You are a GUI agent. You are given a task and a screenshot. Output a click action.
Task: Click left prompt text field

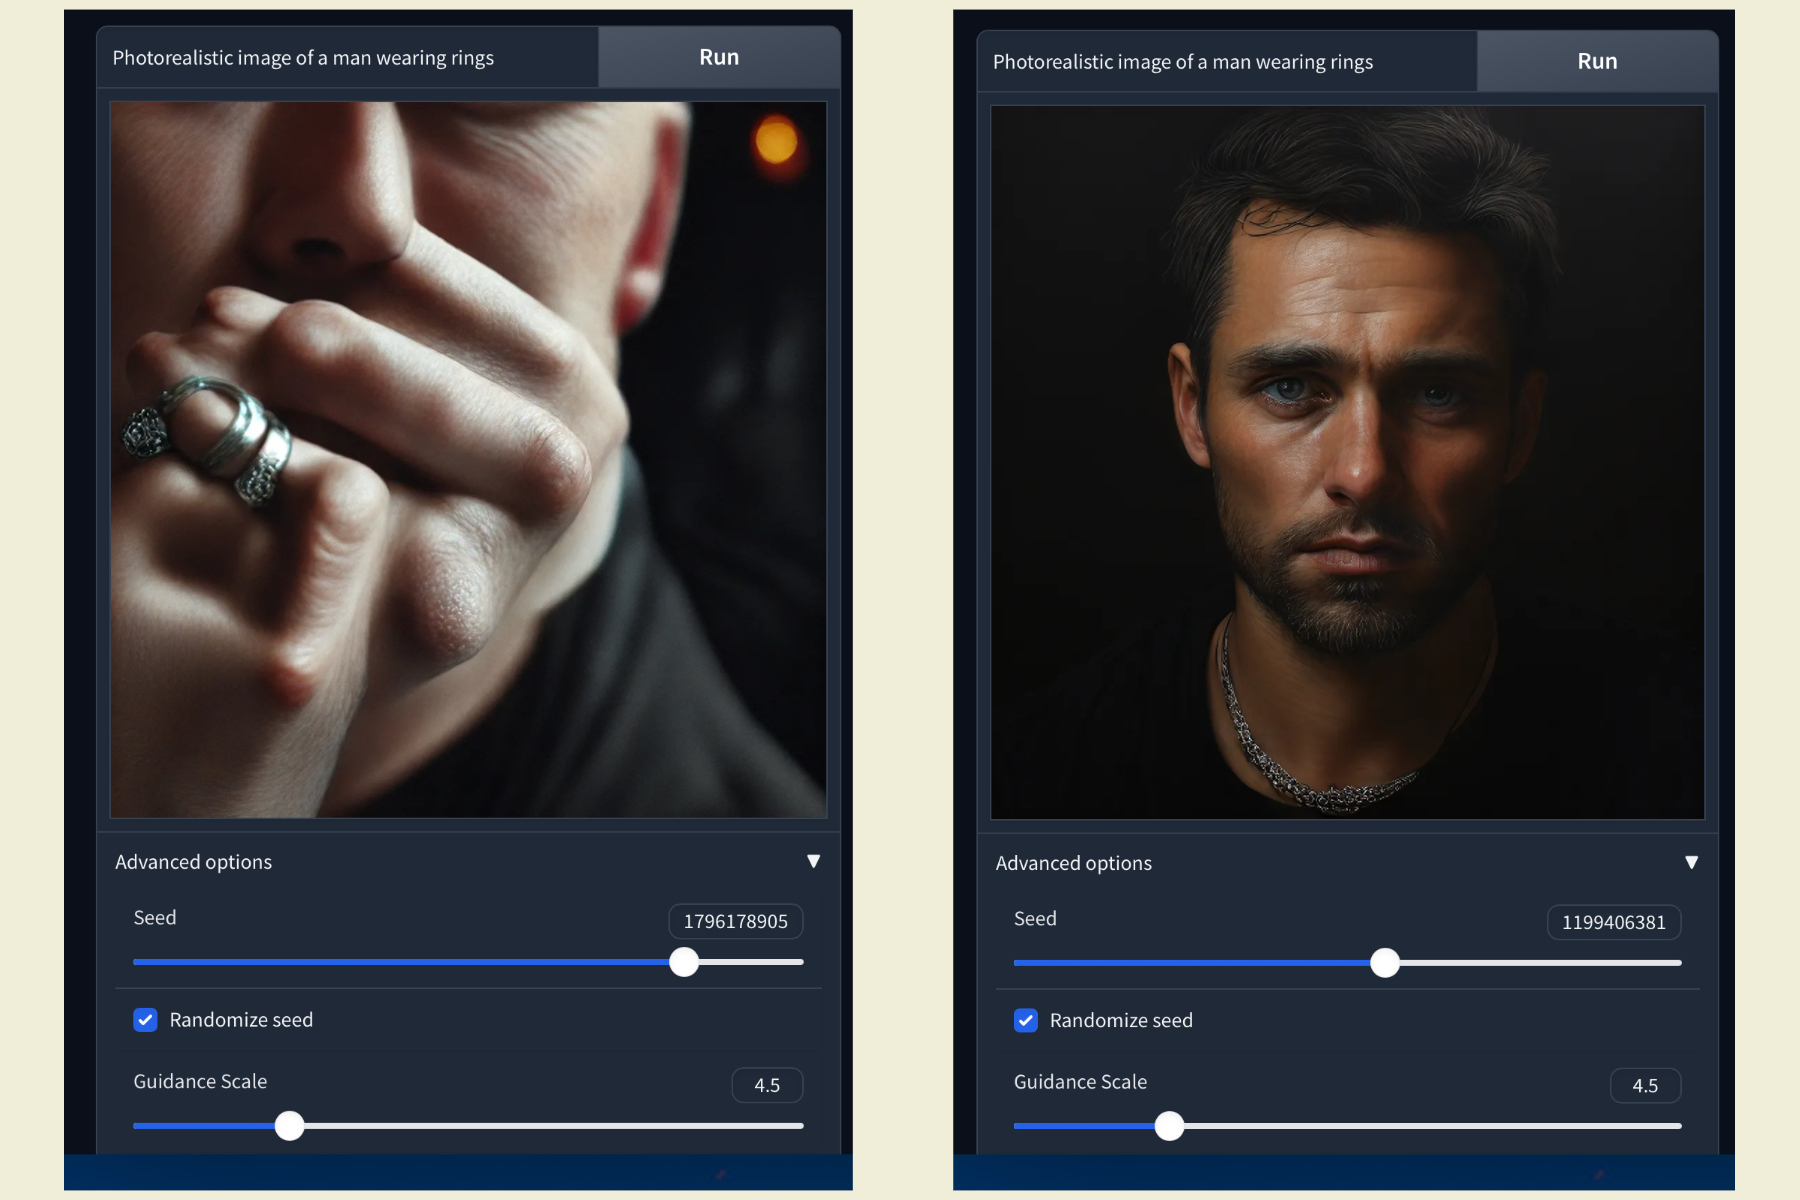tap(348, 57)
